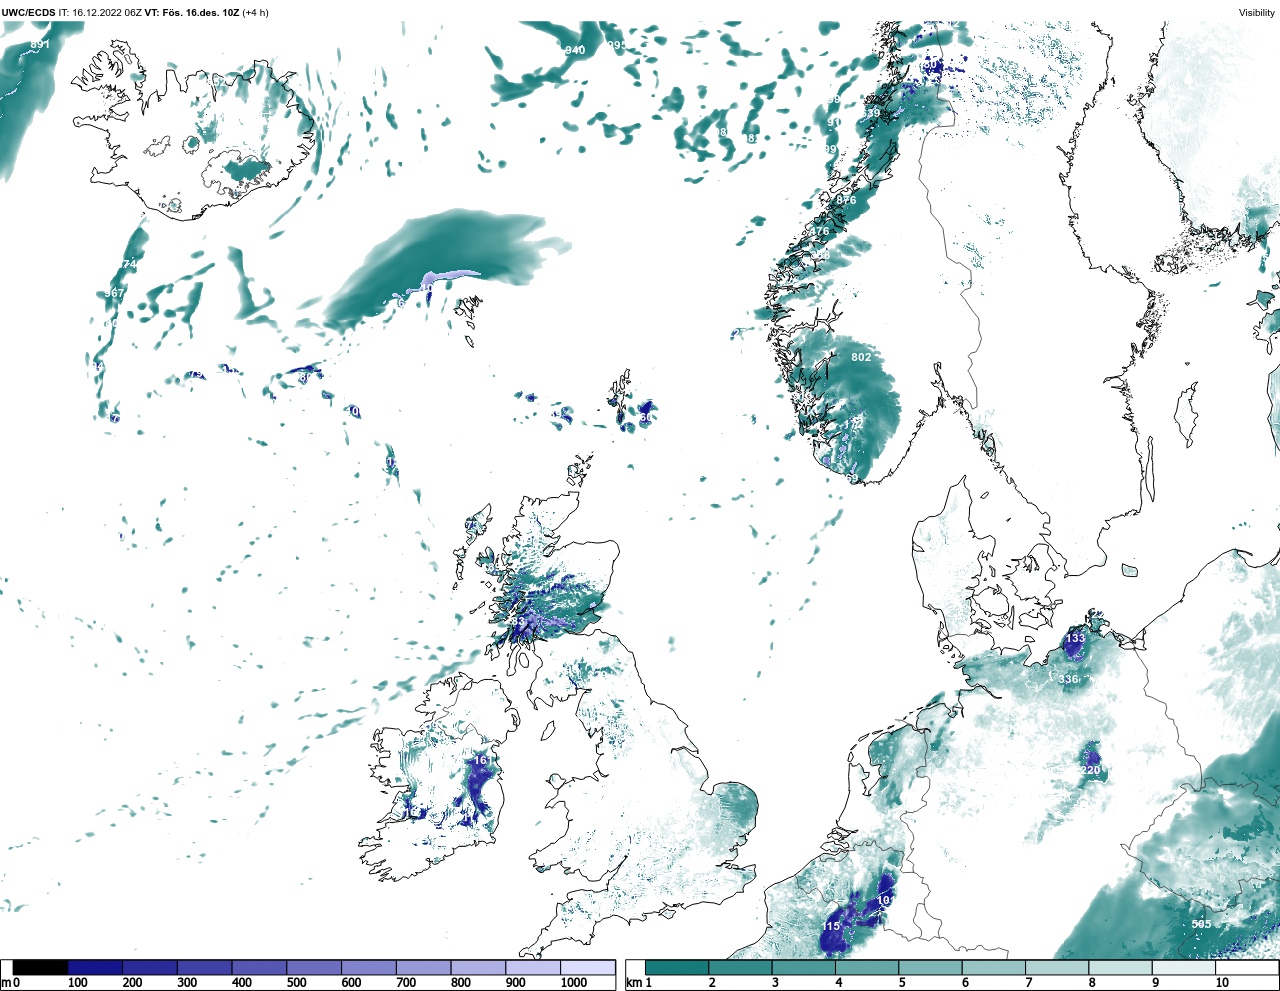The image size is (1280, 991).
Task: Click the palest swatch after 1000 m
Action: [587, 968]
